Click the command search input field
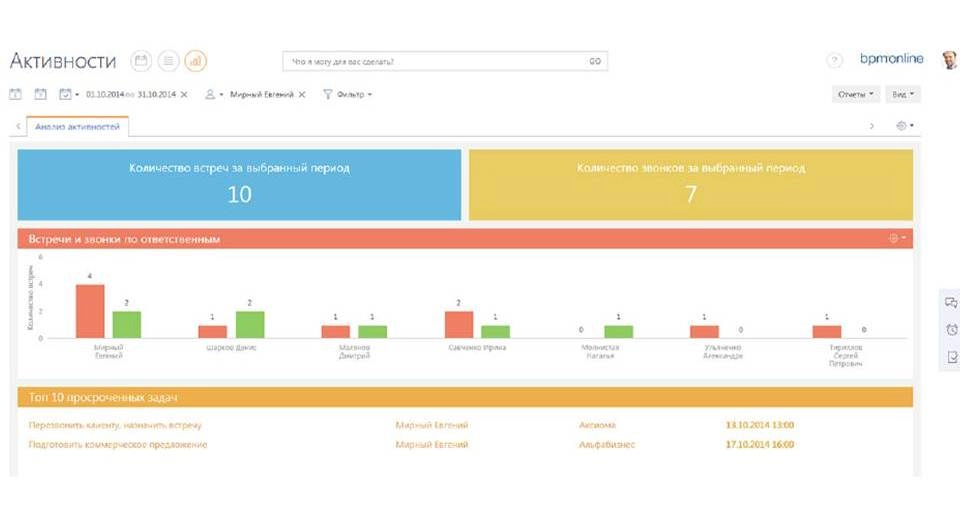Image resolution: width=960 pixels, height=520 pixels. click(435, 62)
